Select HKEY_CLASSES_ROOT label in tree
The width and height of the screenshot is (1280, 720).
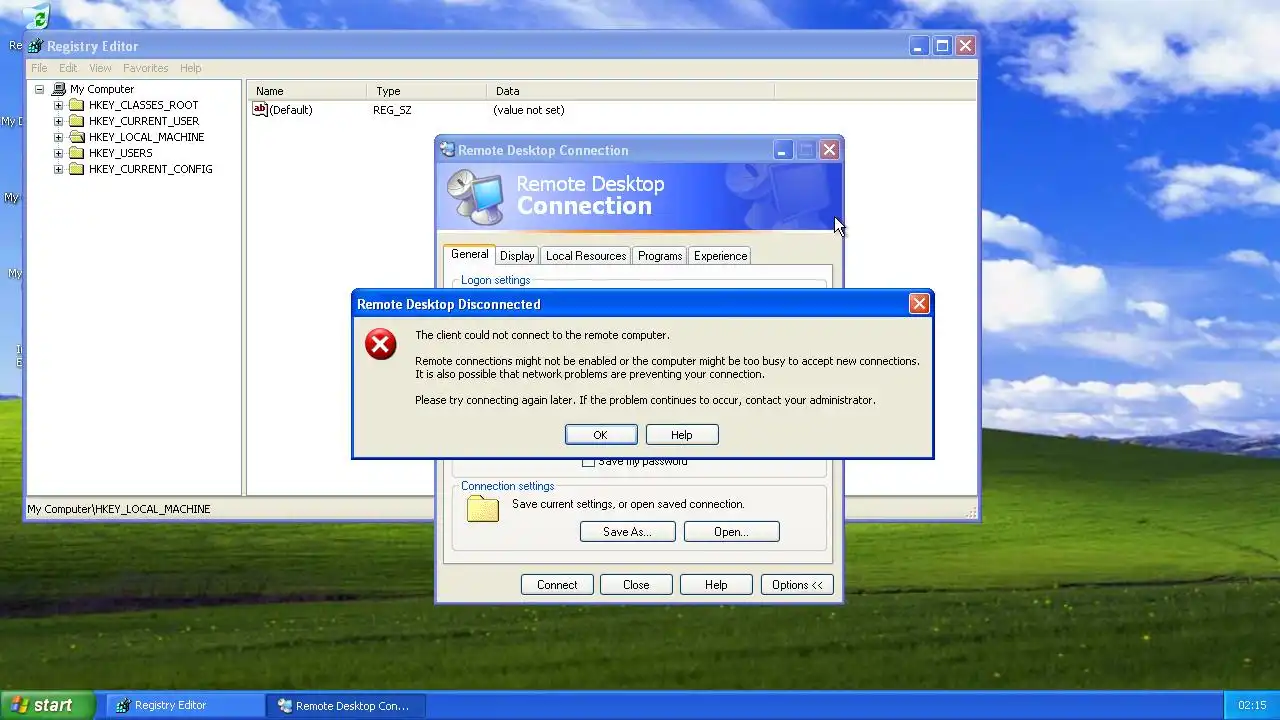point(143,105)
